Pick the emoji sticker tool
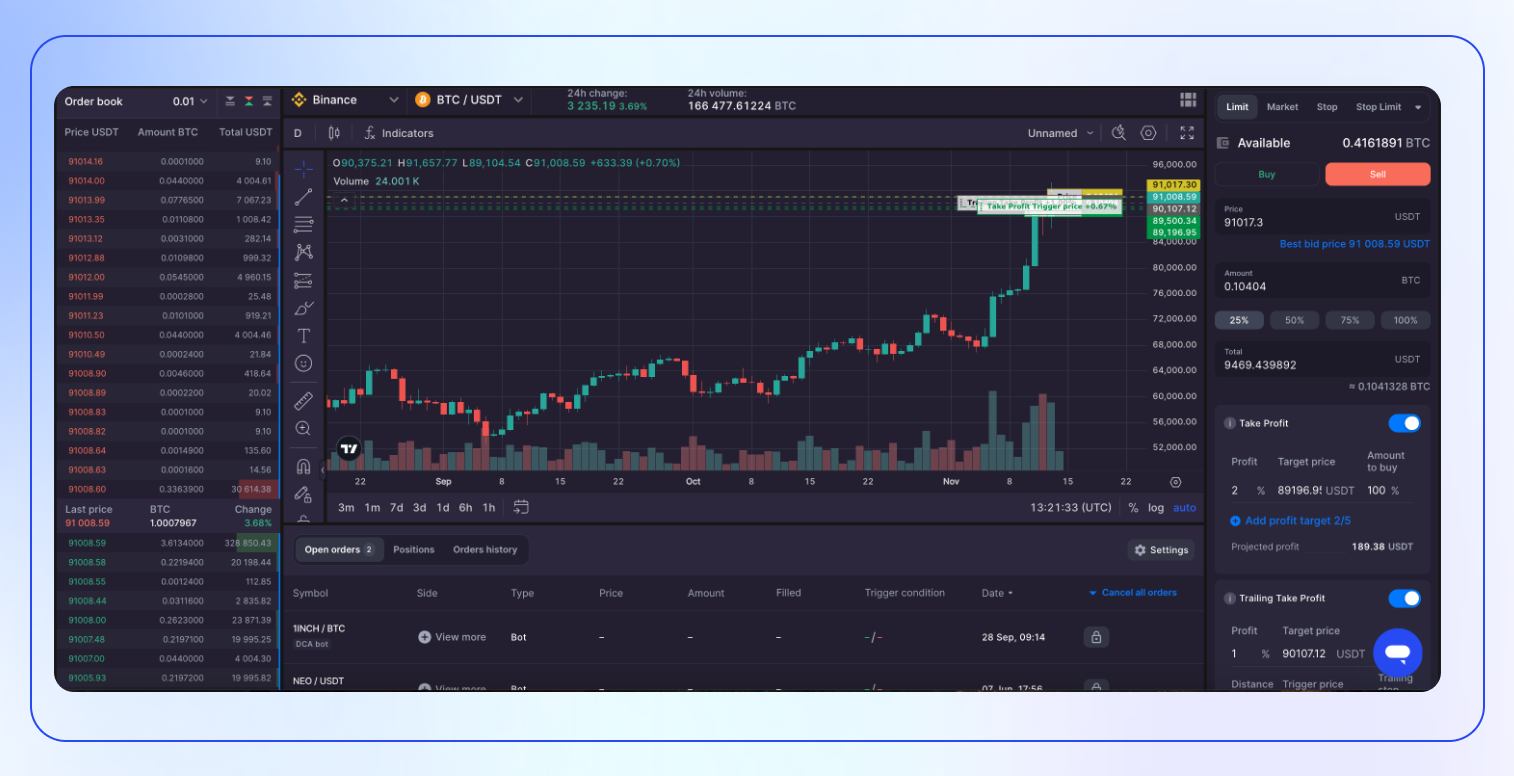1514x776 pixels. click(x=303, y=363)
